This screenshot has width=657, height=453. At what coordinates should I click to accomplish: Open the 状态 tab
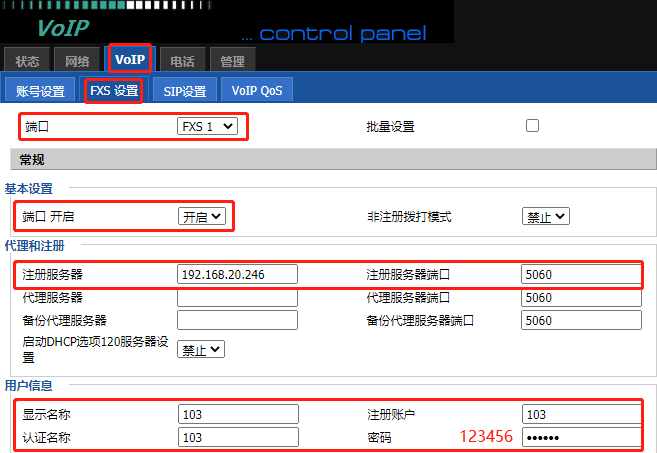point(27,60)
